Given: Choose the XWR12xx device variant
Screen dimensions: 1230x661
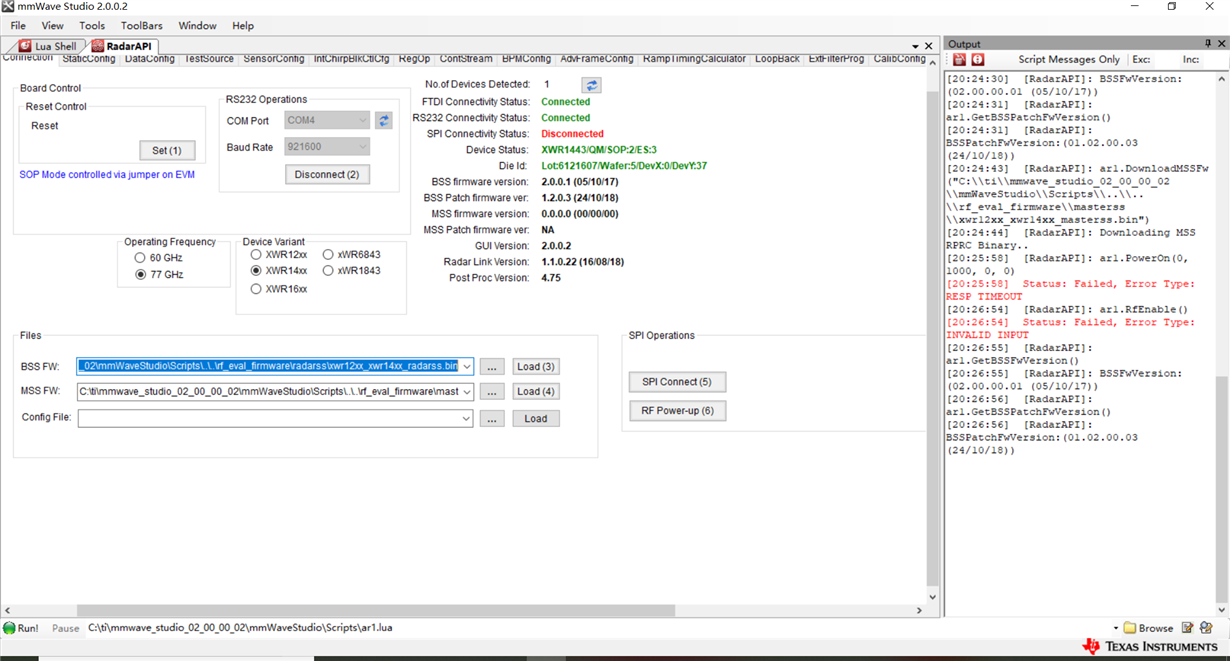Looking at the screenshot, I should 280,255.
